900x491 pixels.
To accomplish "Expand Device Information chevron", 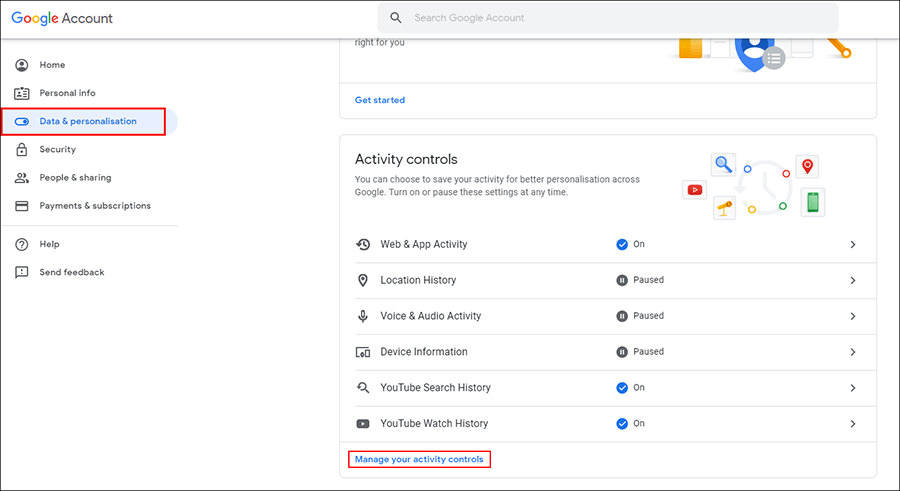I will tap(853, 352).
